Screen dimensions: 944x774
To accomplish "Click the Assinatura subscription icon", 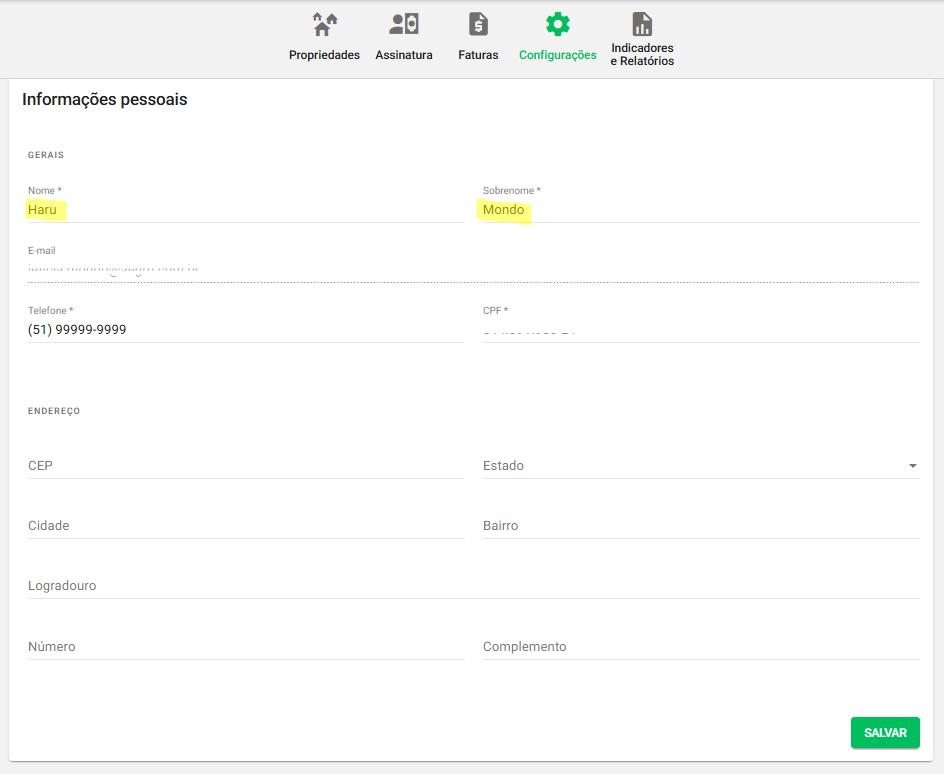I will click(404, 24).
